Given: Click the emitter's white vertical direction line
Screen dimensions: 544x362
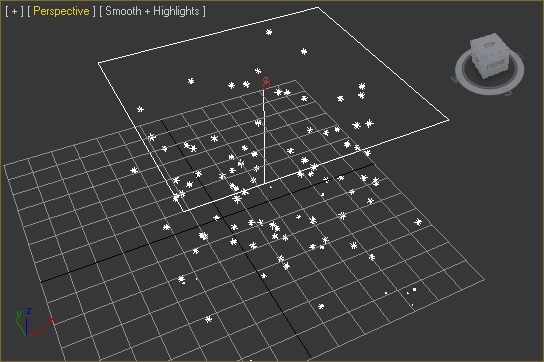Looking at the screenshot, I should point(264,136).
